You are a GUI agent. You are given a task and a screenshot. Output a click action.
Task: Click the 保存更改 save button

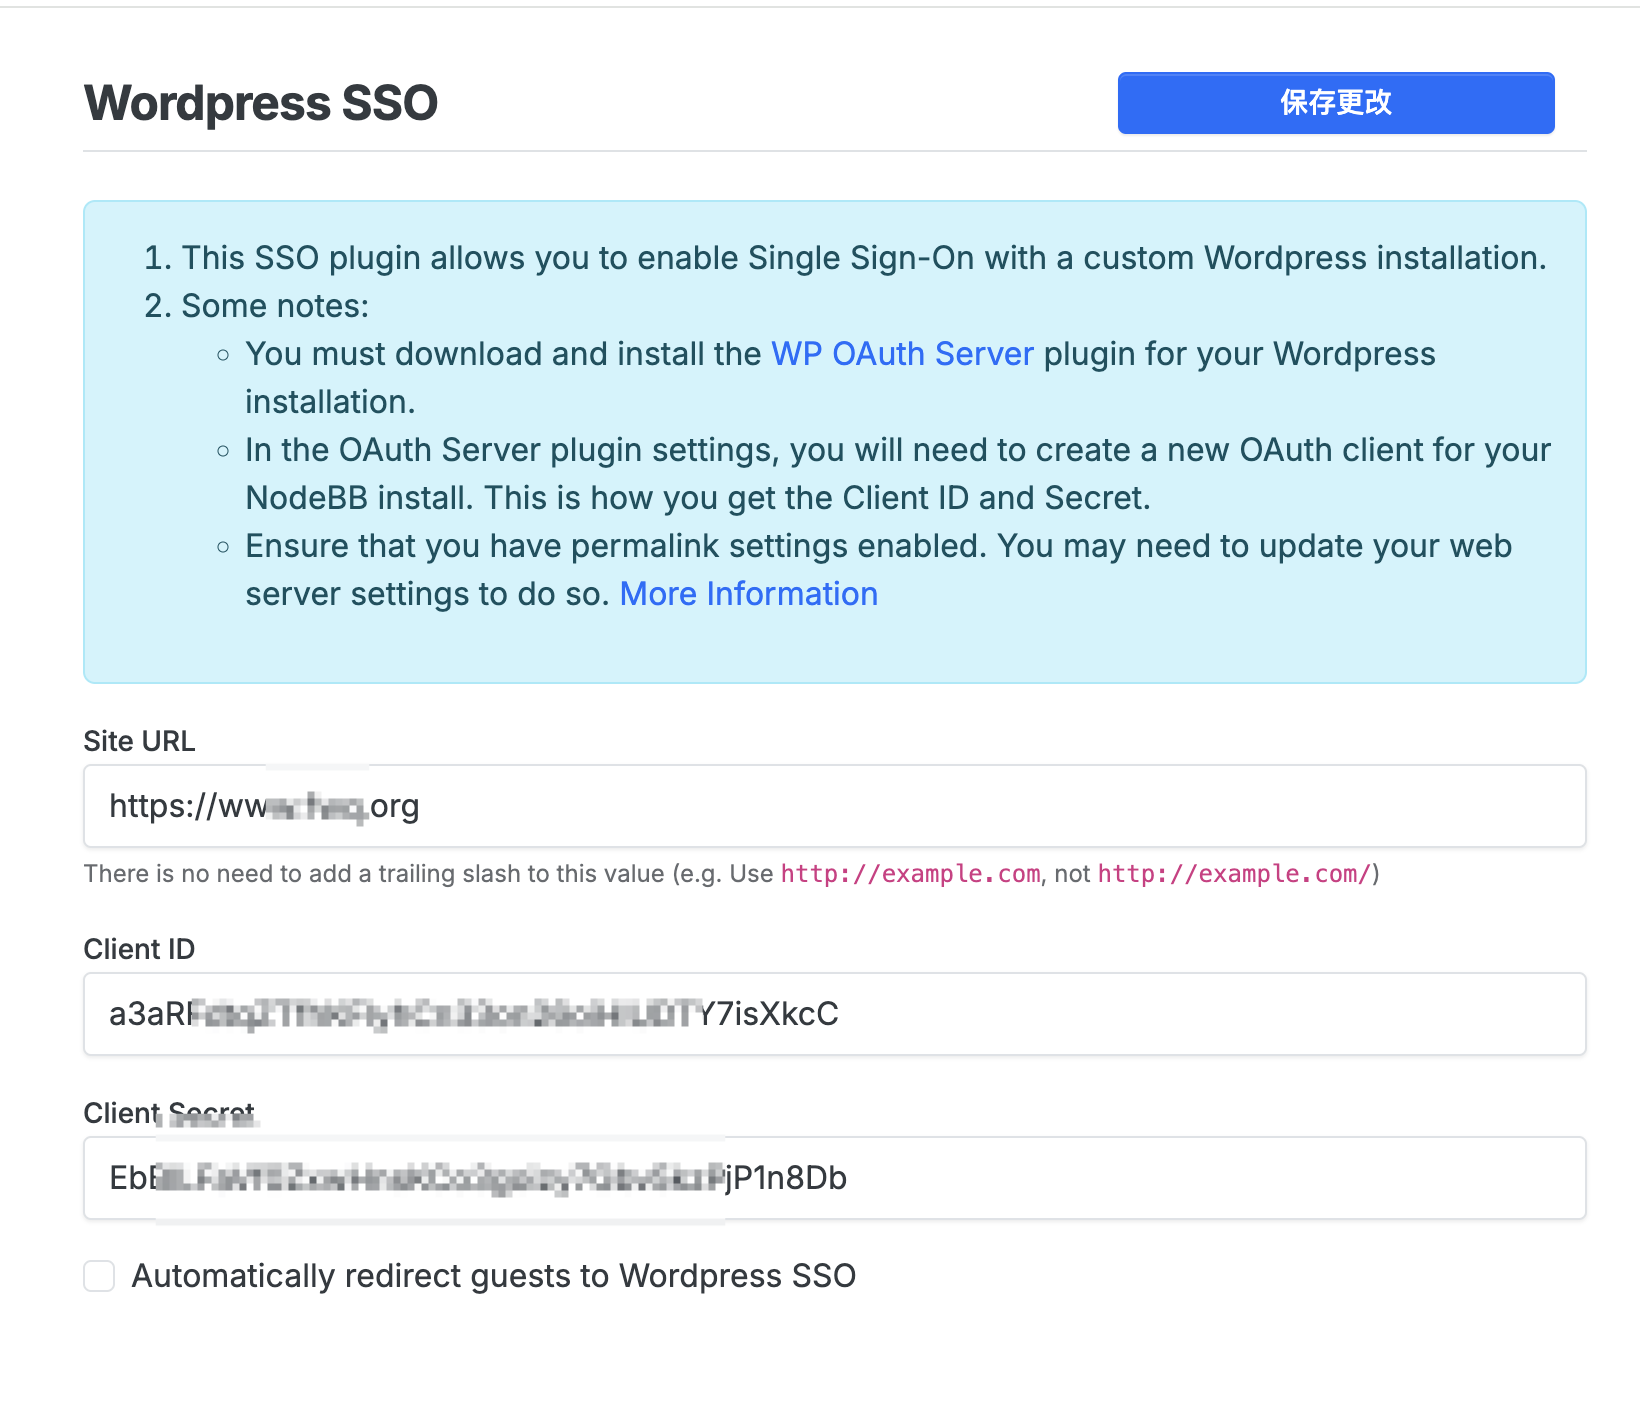tap(1335, 103)
